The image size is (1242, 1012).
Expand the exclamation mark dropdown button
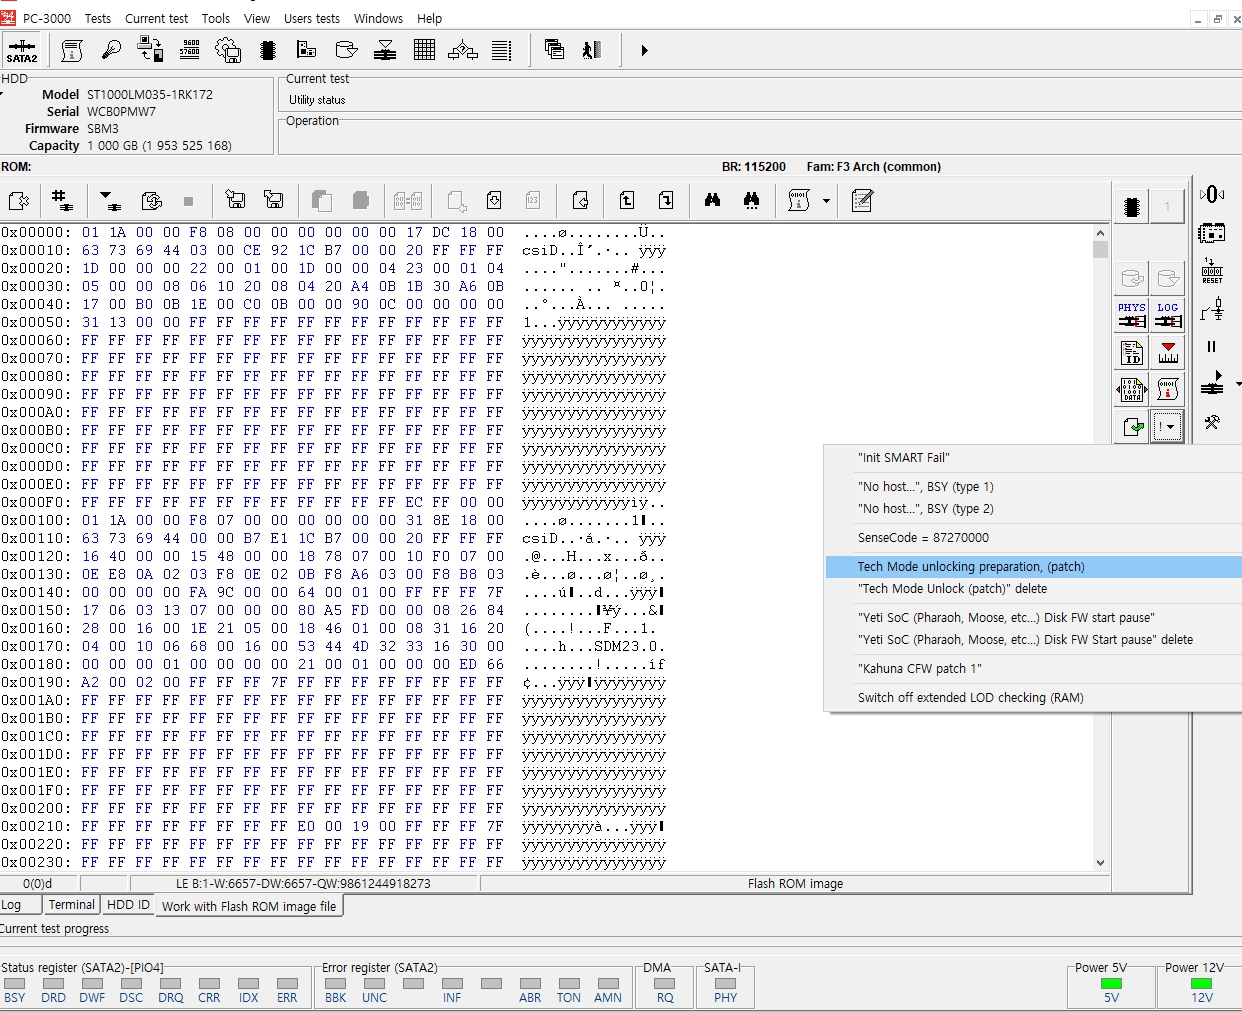[x=1168, y=427]
